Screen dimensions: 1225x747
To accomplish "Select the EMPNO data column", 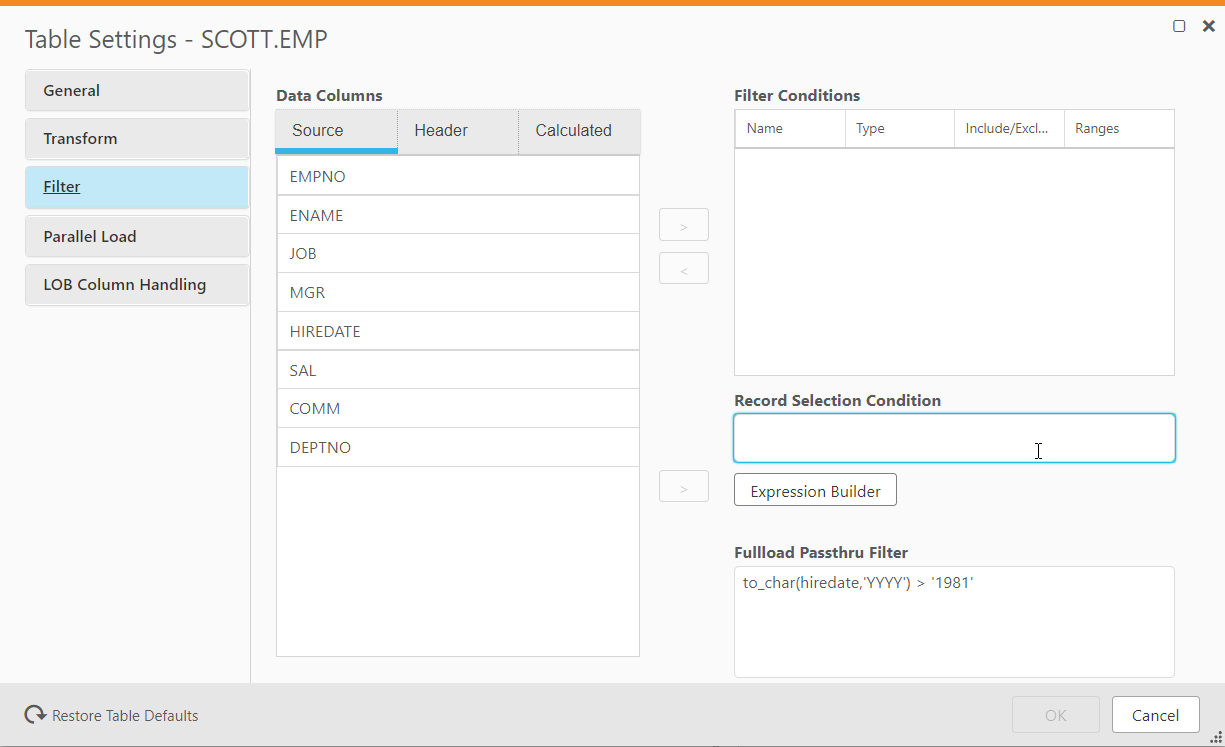I will click(x=458, y=176).
